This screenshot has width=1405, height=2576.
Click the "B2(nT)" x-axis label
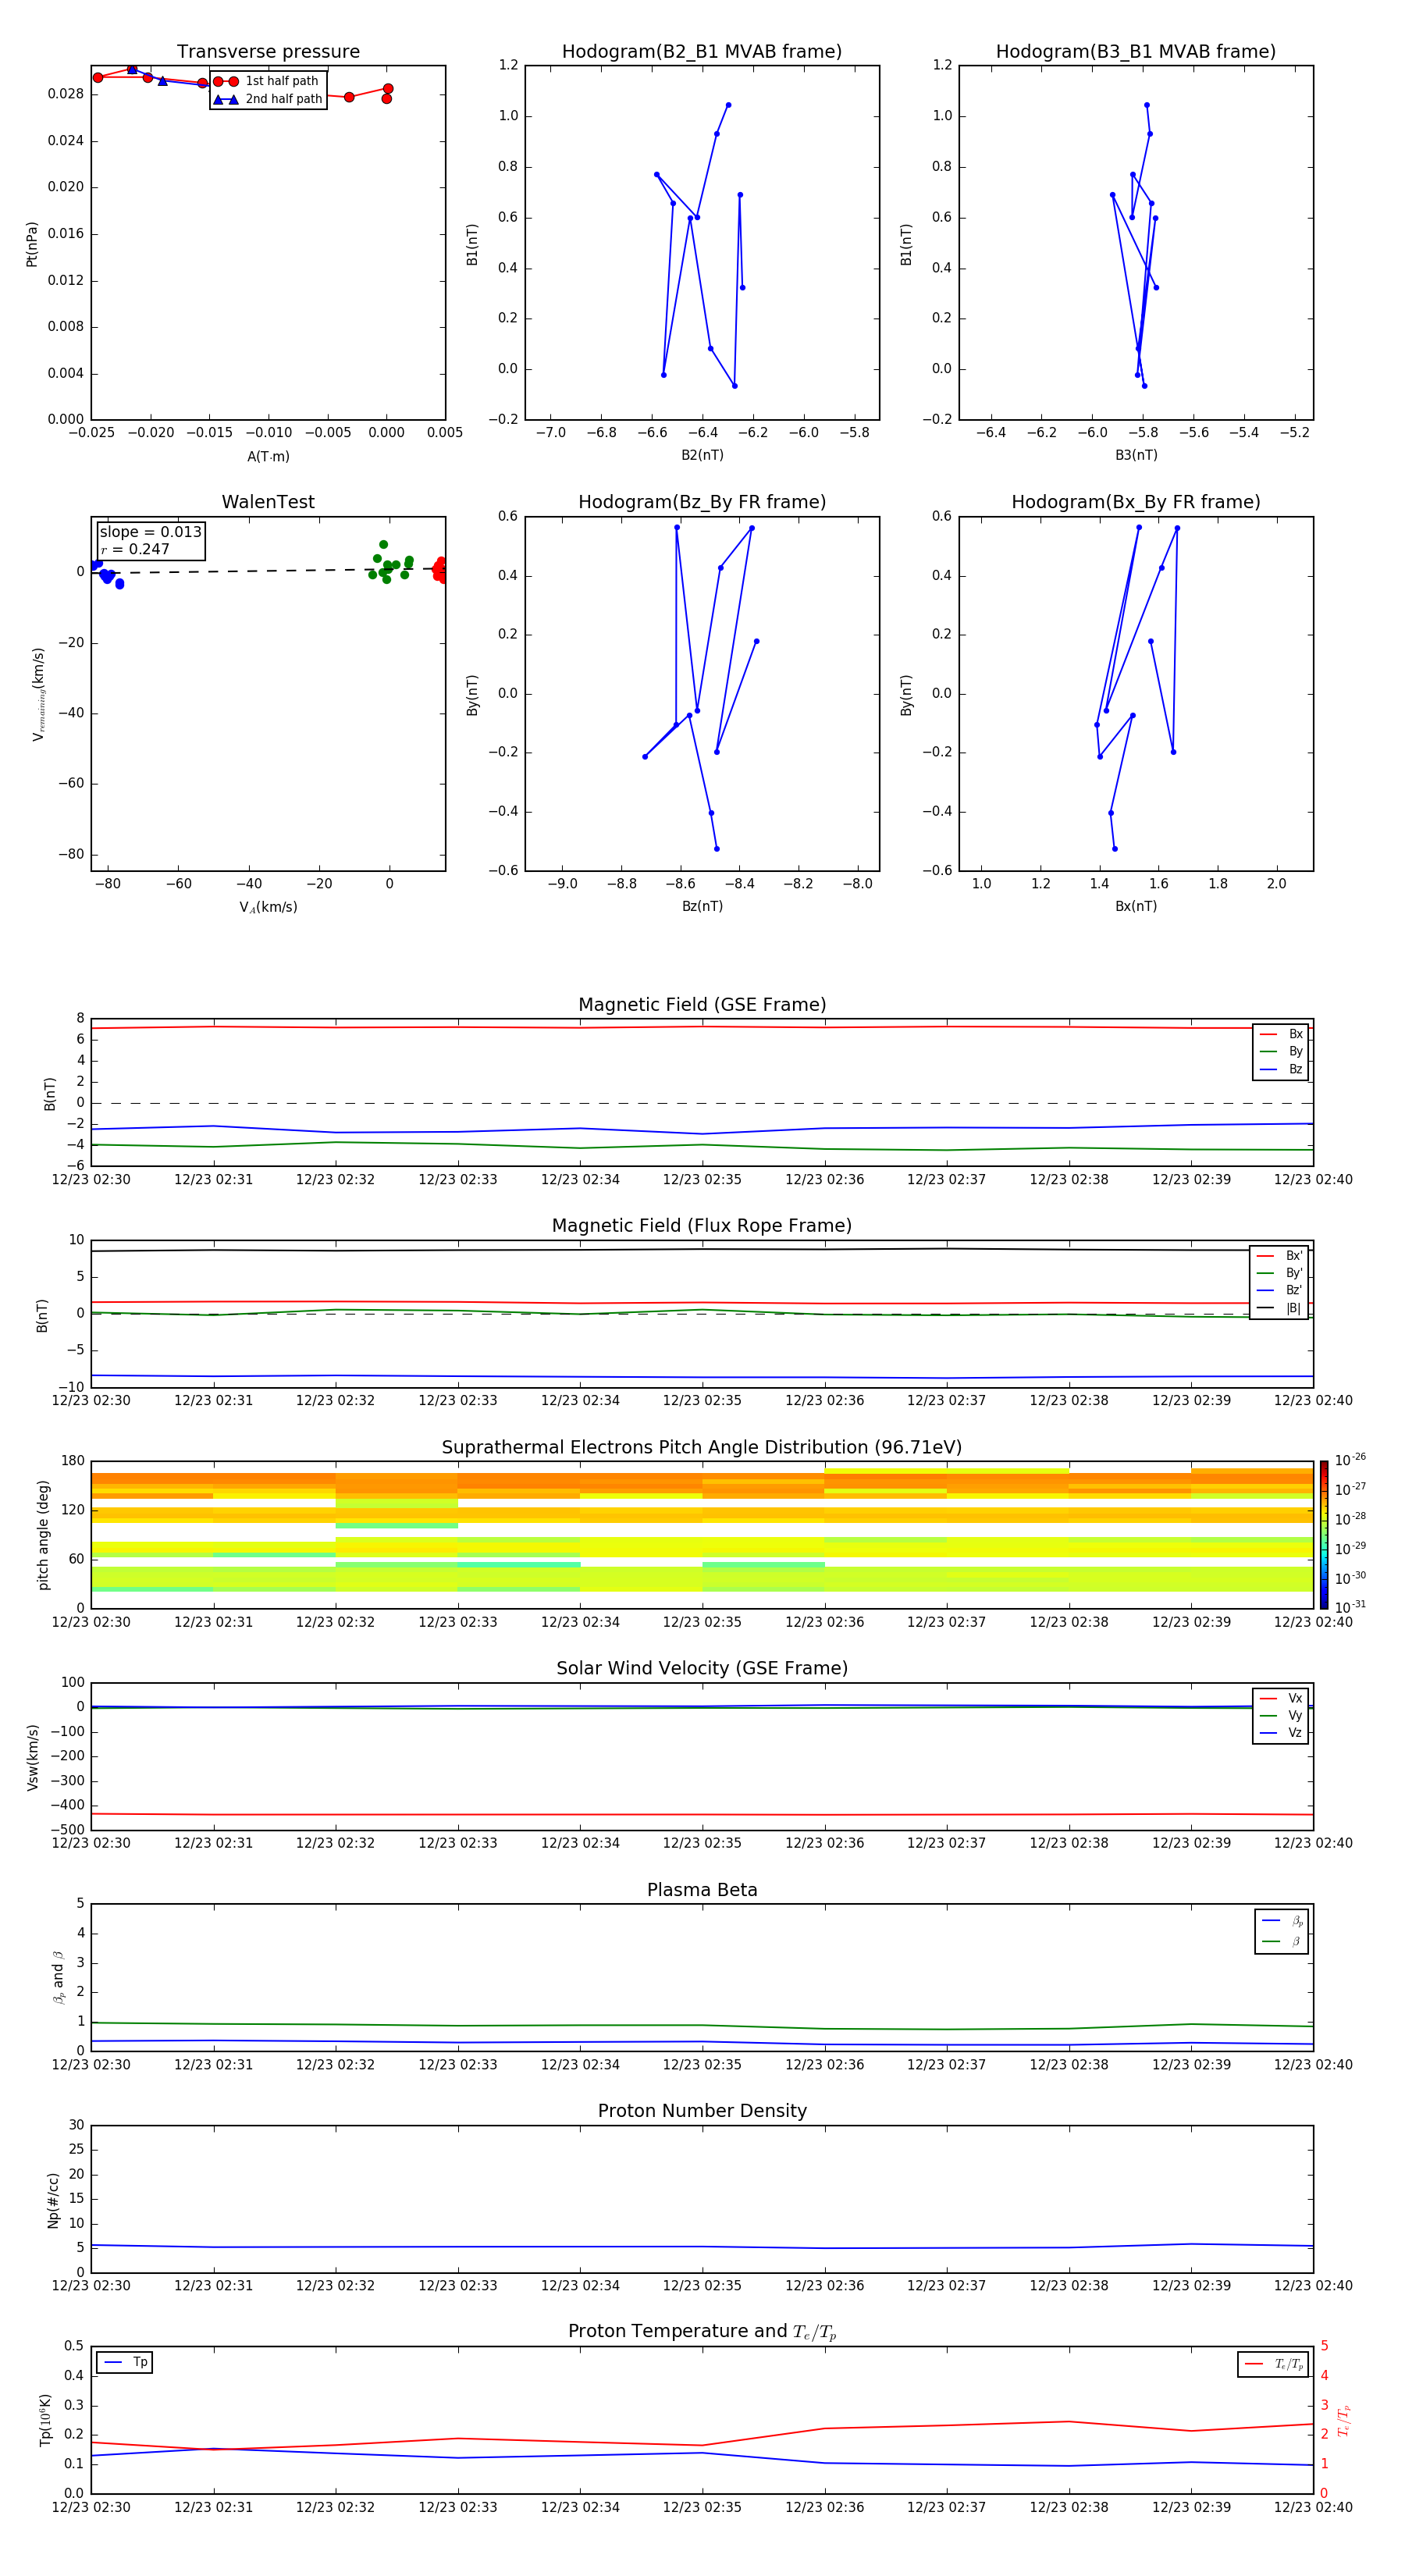tap(702, 455)
